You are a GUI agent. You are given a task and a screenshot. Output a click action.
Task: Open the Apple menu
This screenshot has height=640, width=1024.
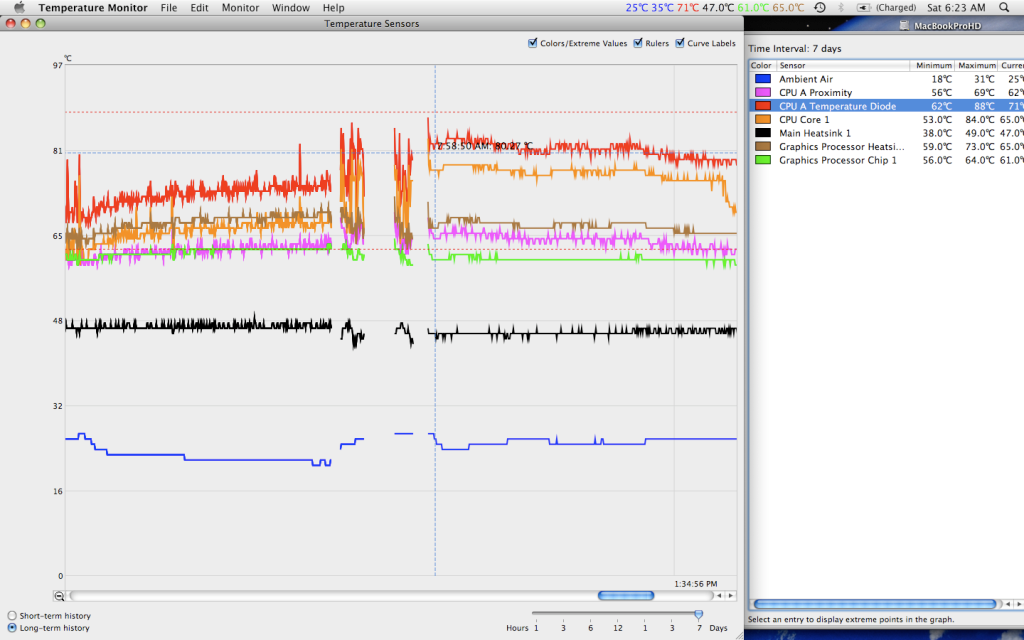(18, 8)
